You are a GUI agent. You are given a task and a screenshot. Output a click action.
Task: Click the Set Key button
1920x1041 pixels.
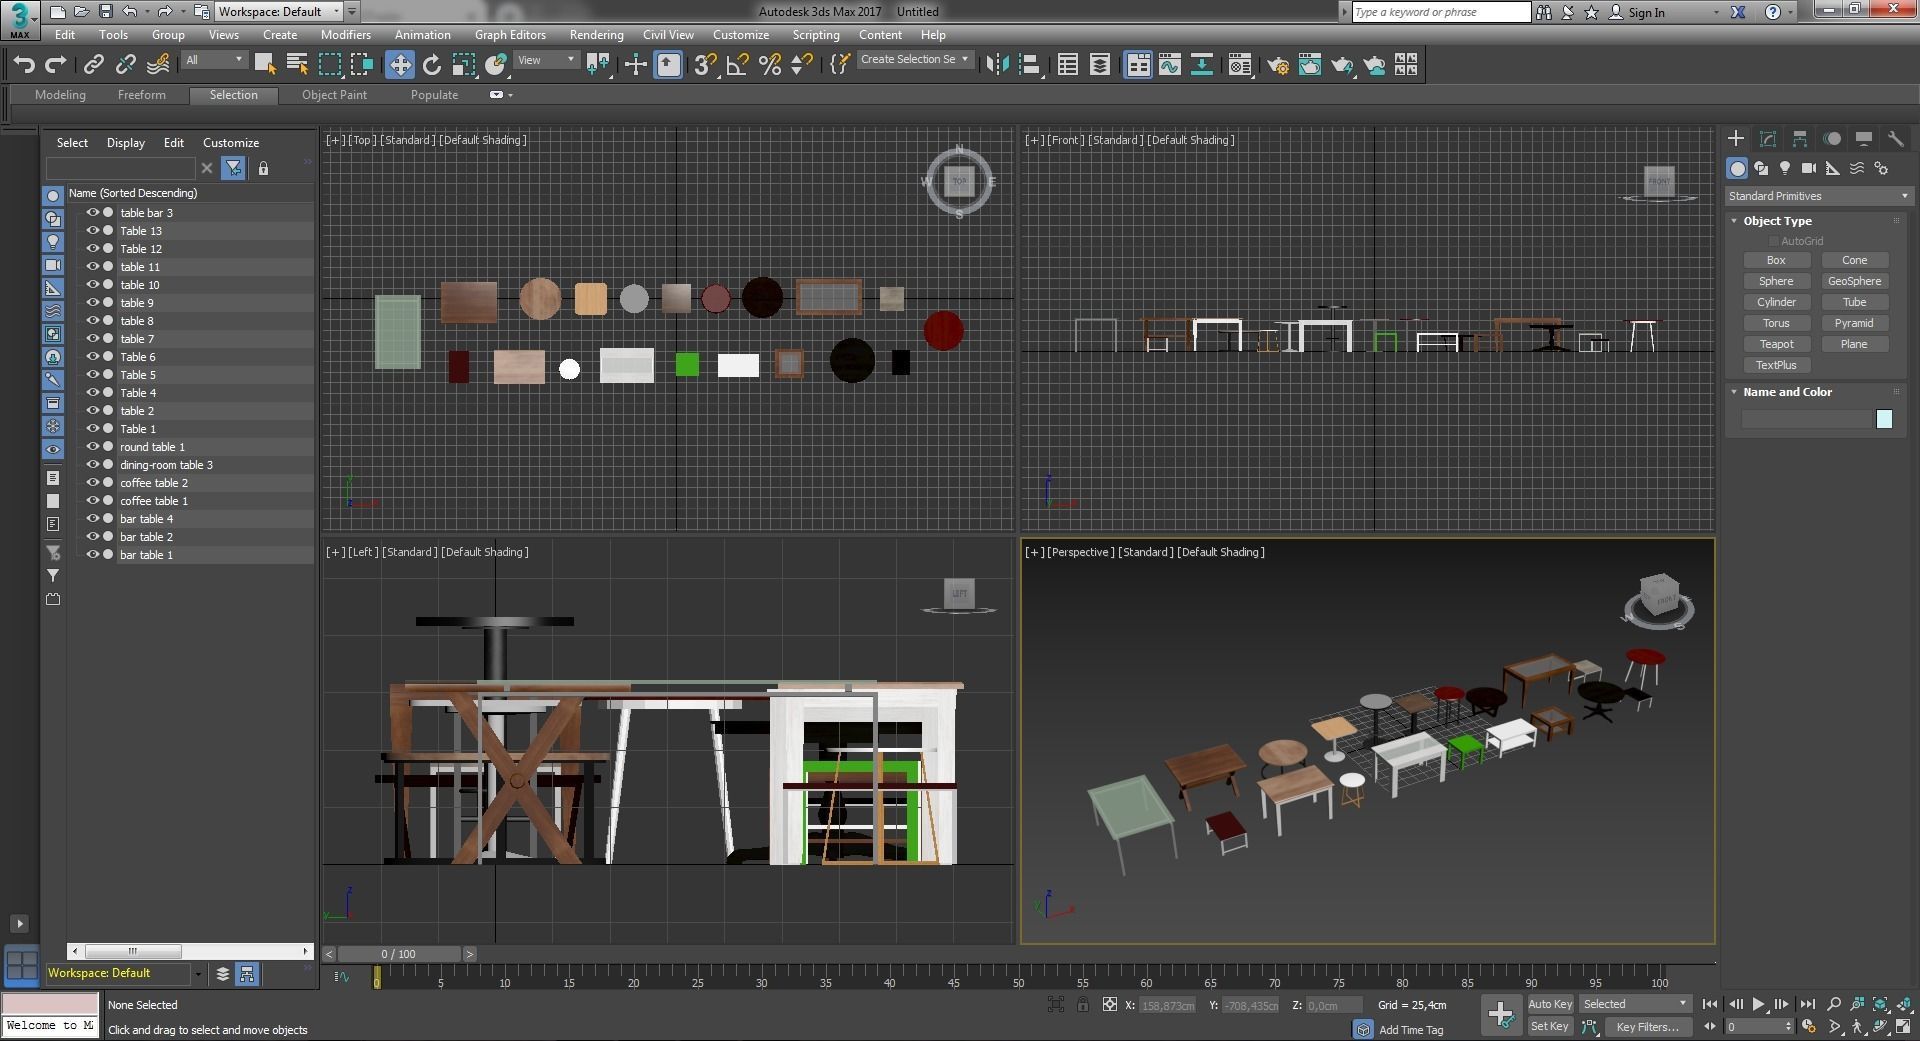click(x=1550, y=1026)
